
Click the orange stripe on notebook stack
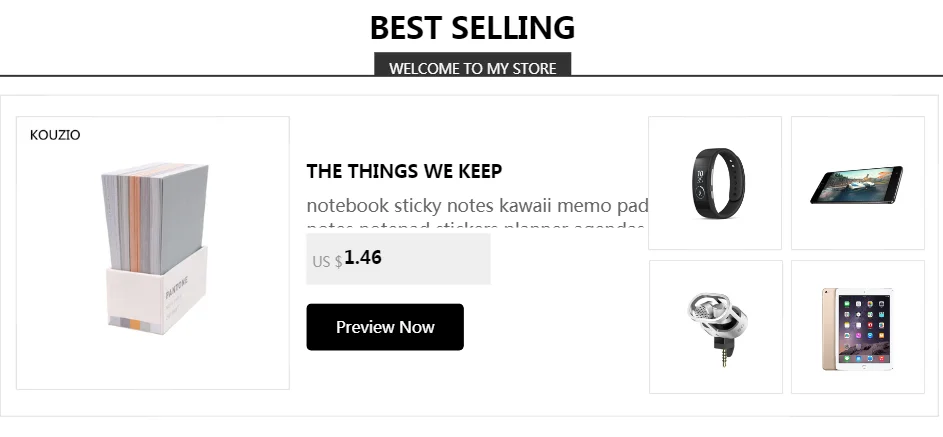(135, 222)
